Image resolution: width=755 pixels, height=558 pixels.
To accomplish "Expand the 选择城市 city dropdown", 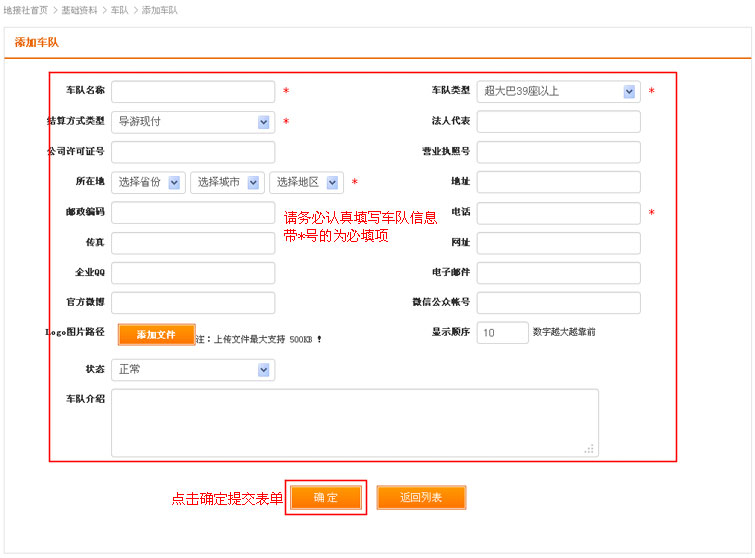I will coord(227,182).
